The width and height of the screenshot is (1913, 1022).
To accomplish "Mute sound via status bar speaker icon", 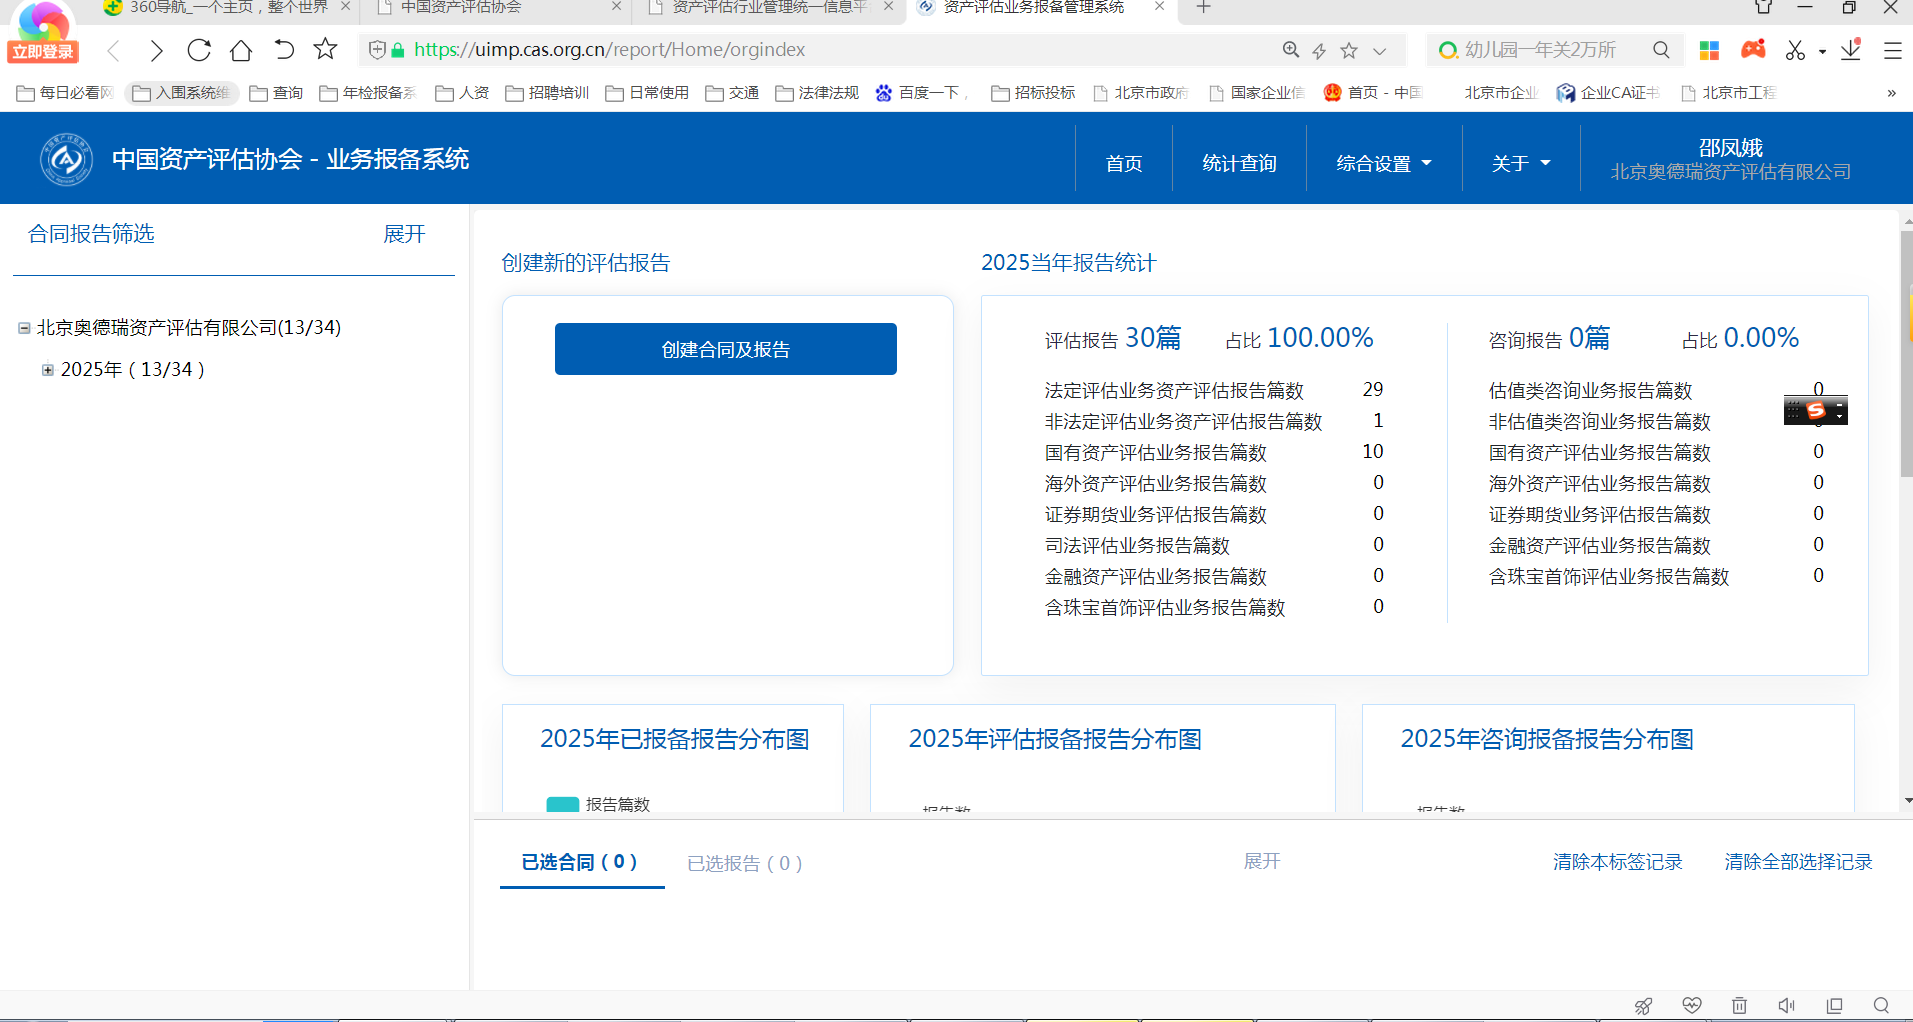I will 1786,1005.
